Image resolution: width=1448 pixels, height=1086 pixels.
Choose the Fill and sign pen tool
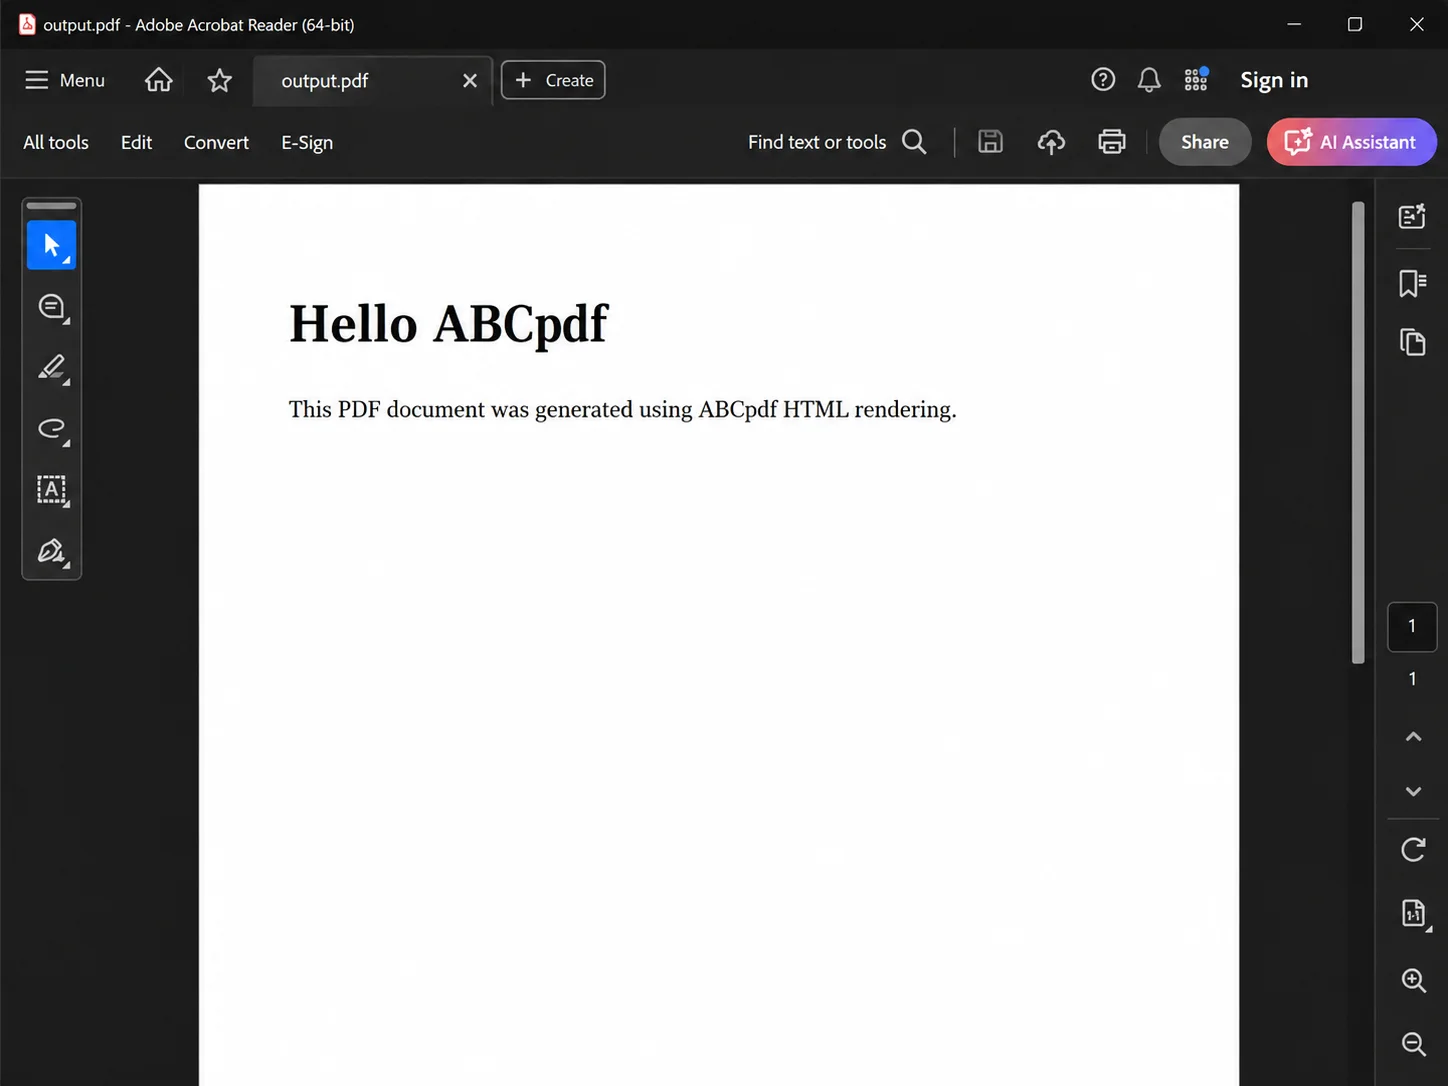click(x=52, y=551)
